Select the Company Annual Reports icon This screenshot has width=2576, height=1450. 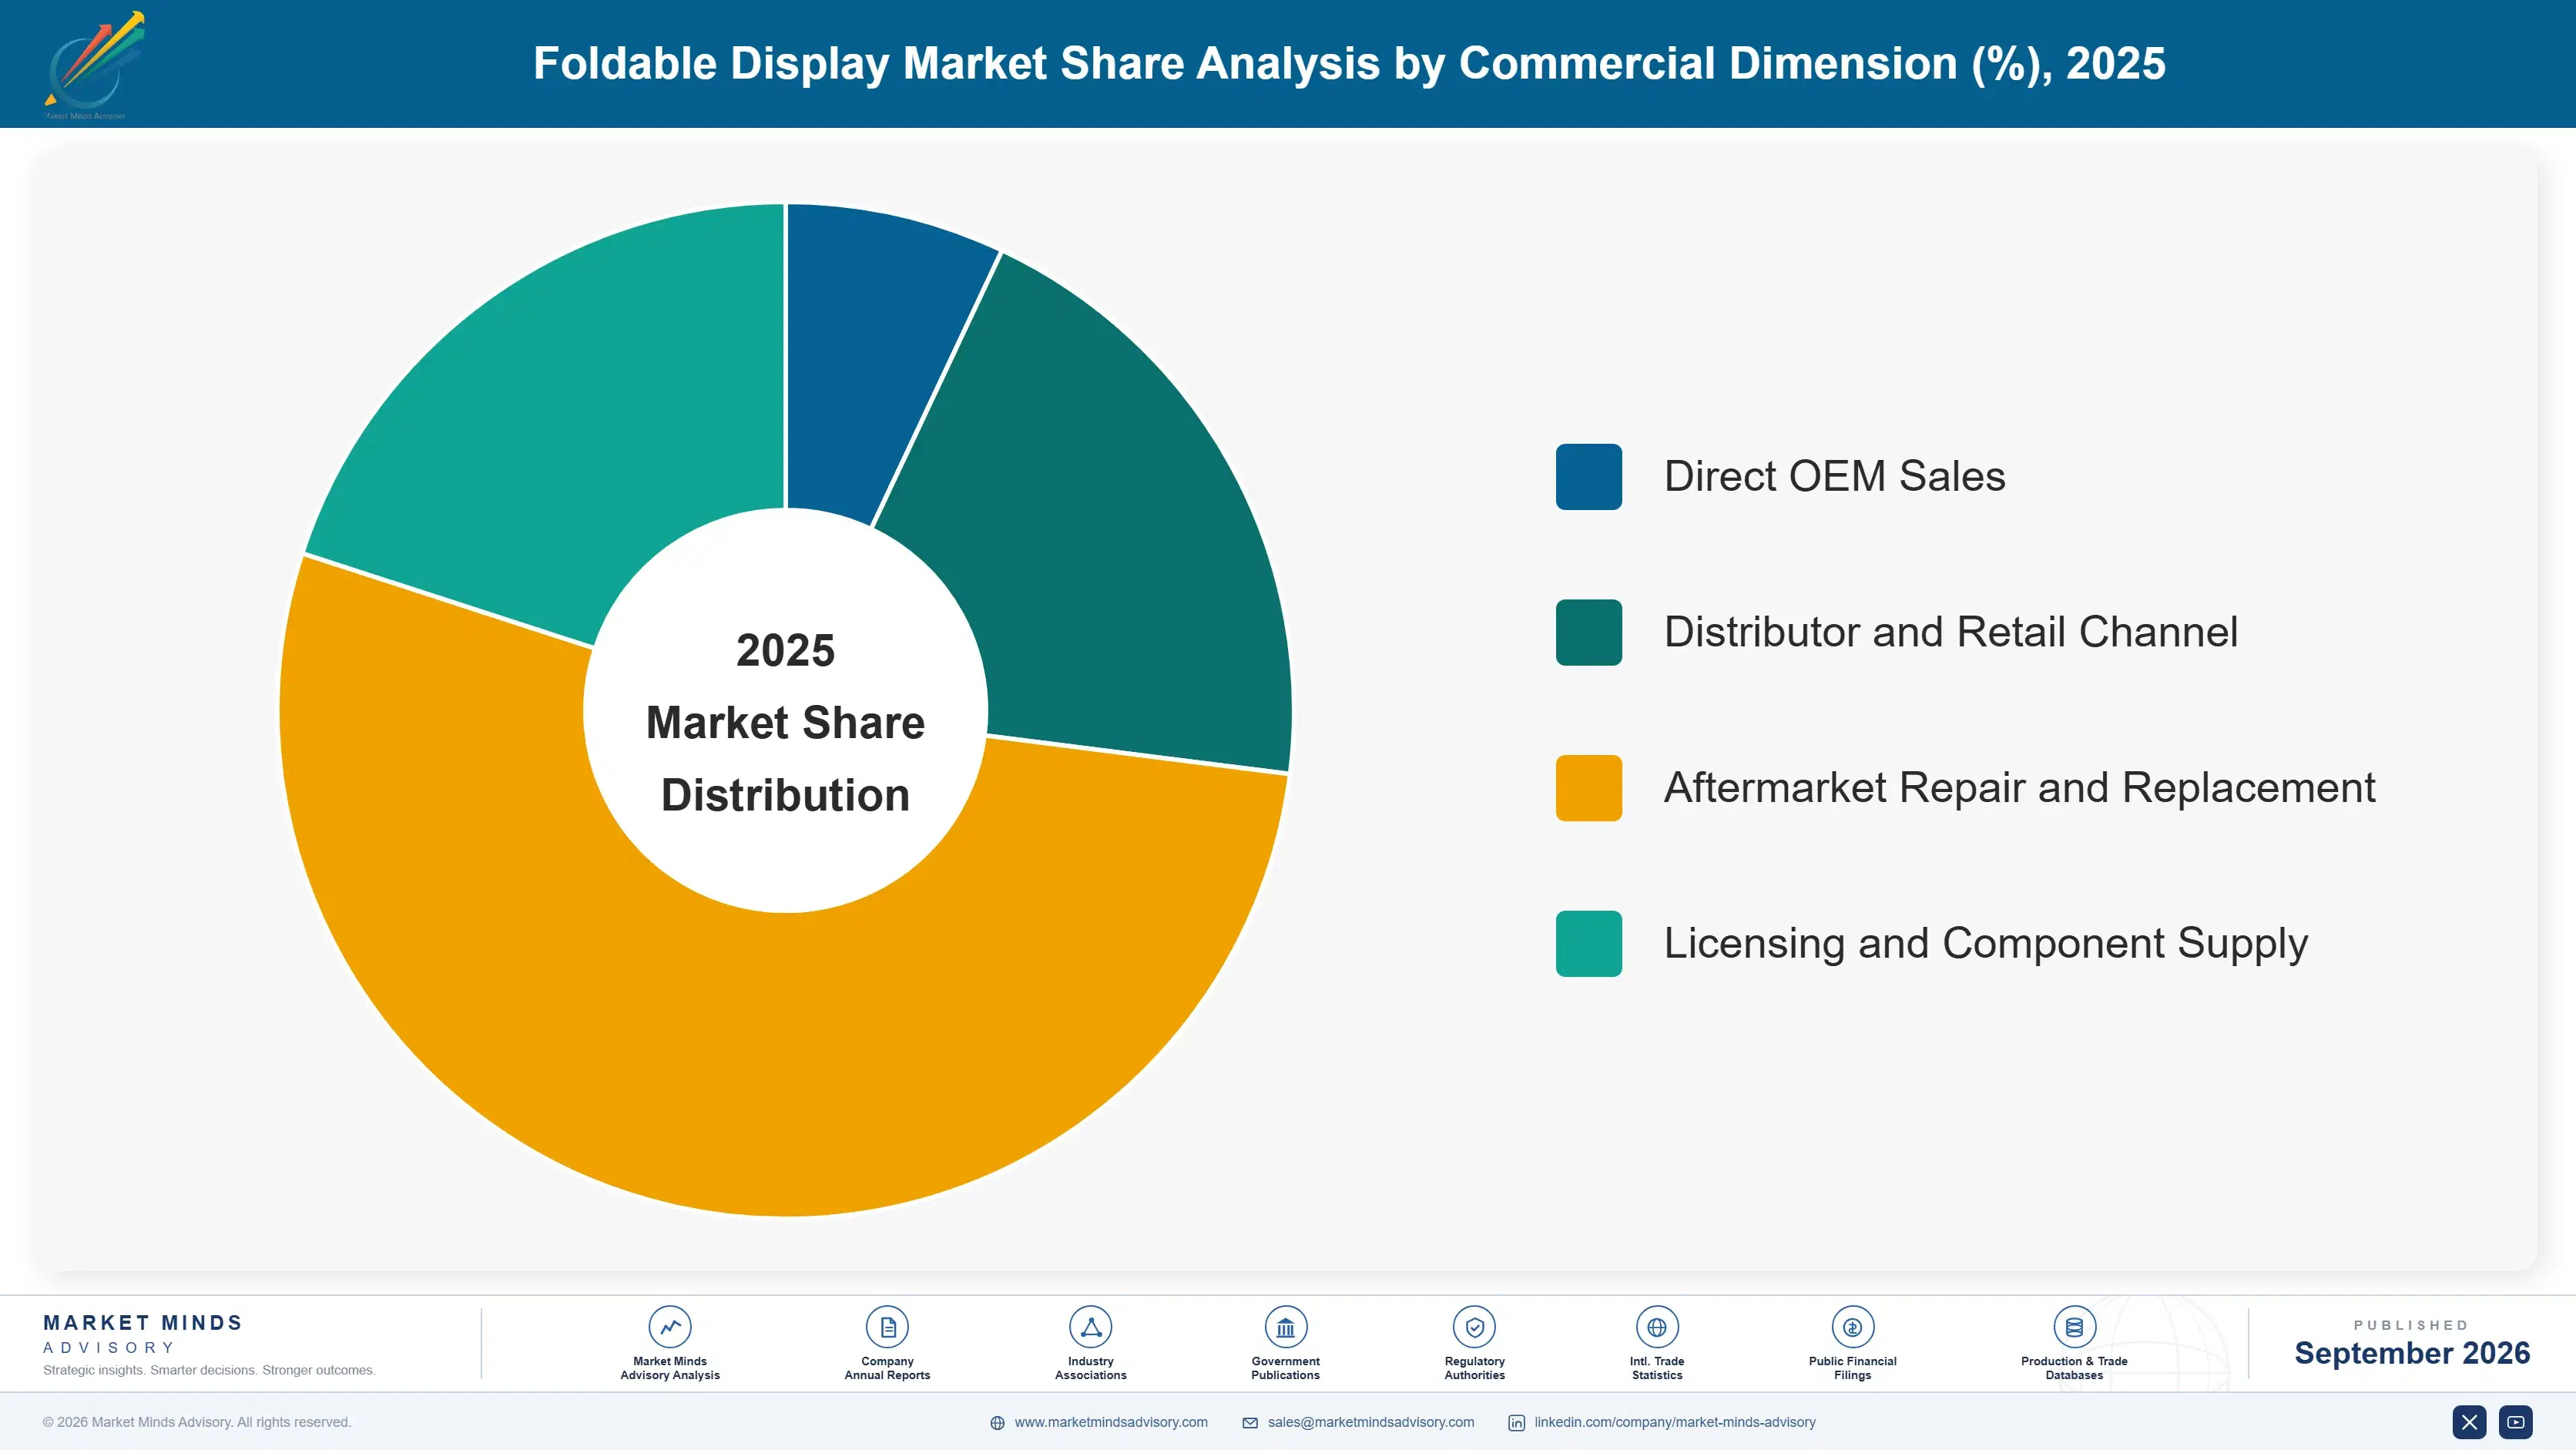click(887, 1327)
